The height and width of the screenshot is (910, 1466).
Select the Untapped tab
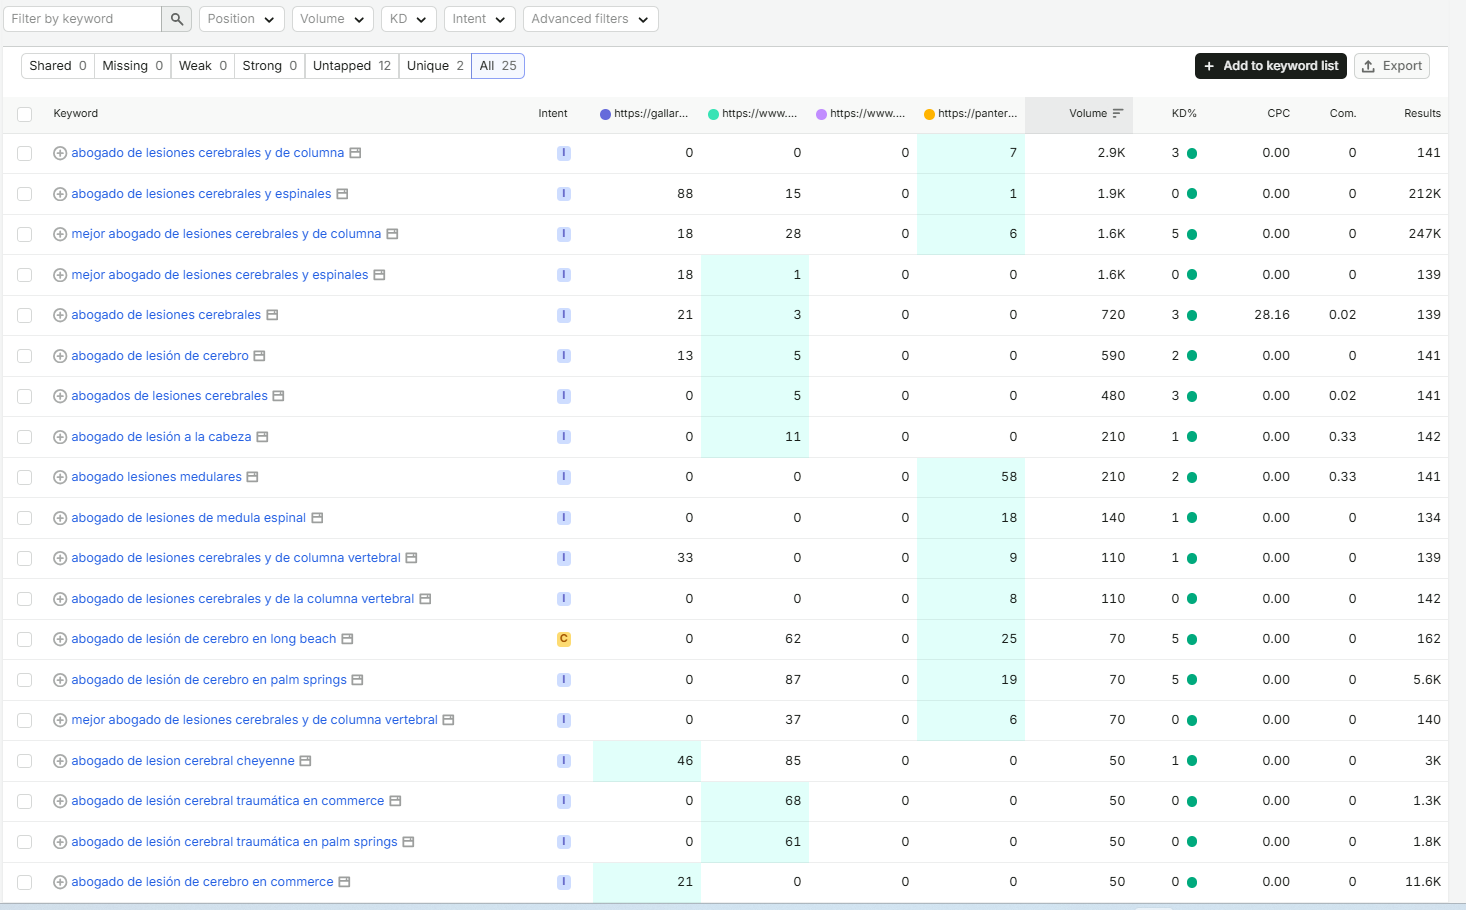pos(352,66)
